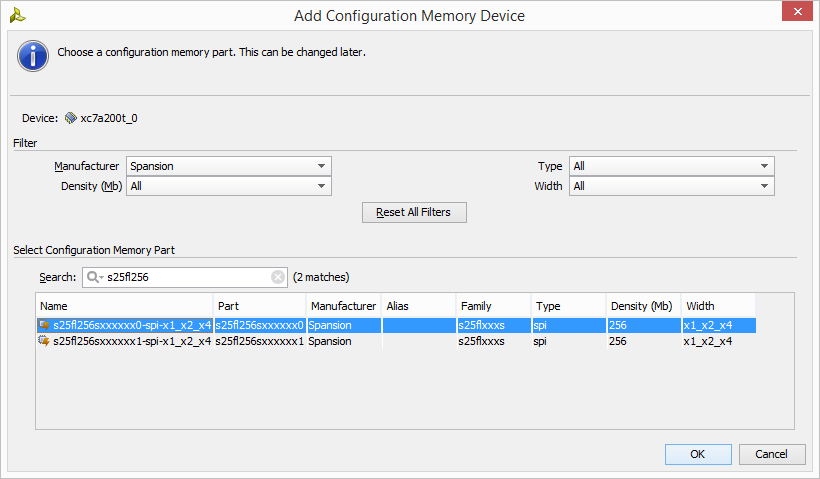Select row s25fl256sxxxxxx0-spi-x1_x2_x4
Image resolution: width=820 pixels, height=479 pixels.
coord(396,325)
